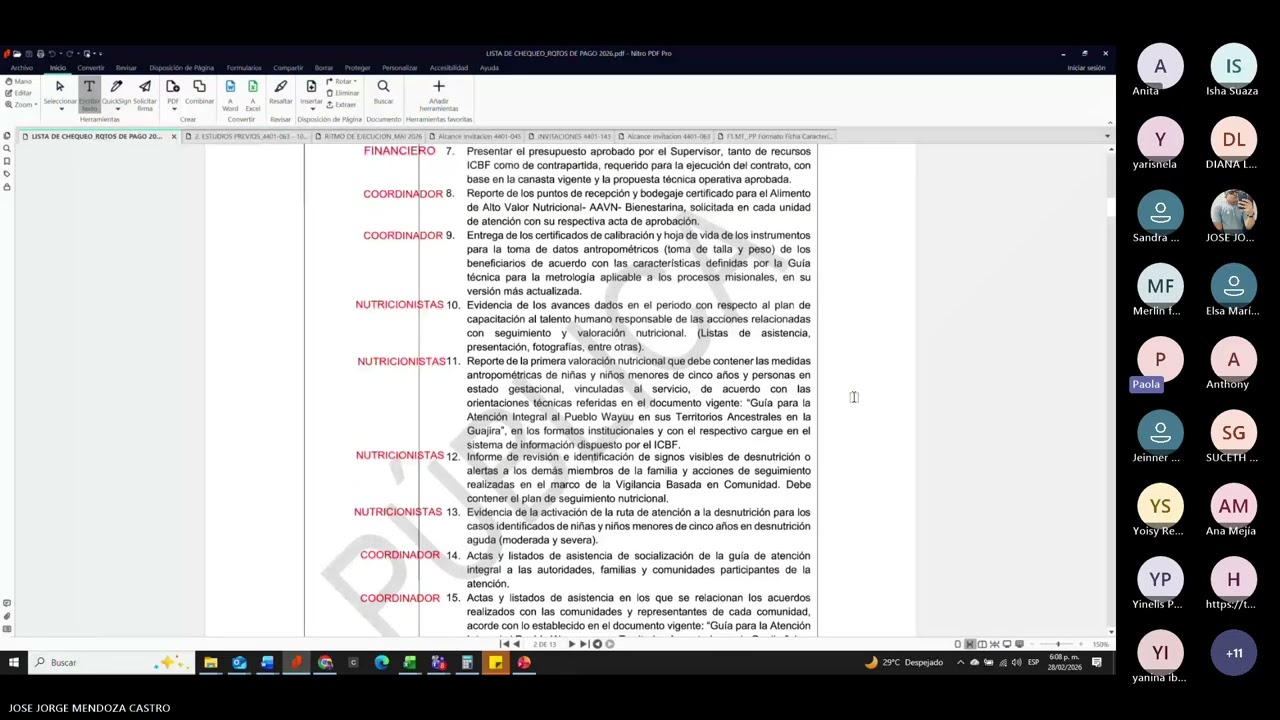Open the Windows Start menu
Screen dimensions: 1280x720
tap(14, 662)
